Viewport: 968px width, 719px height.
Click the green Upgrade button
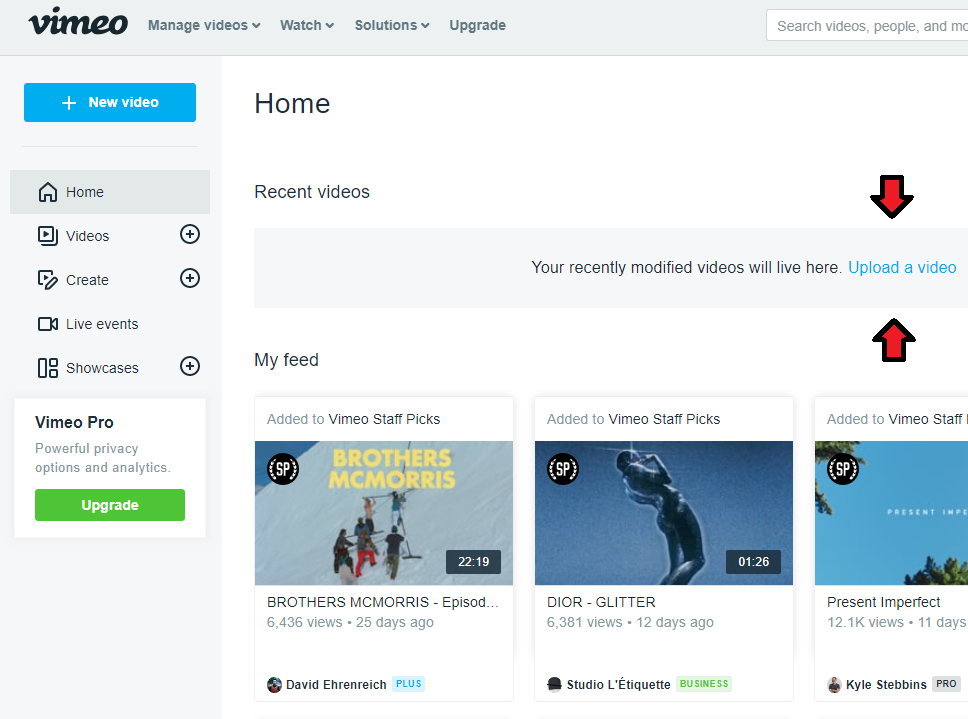(x=110, y=505)
